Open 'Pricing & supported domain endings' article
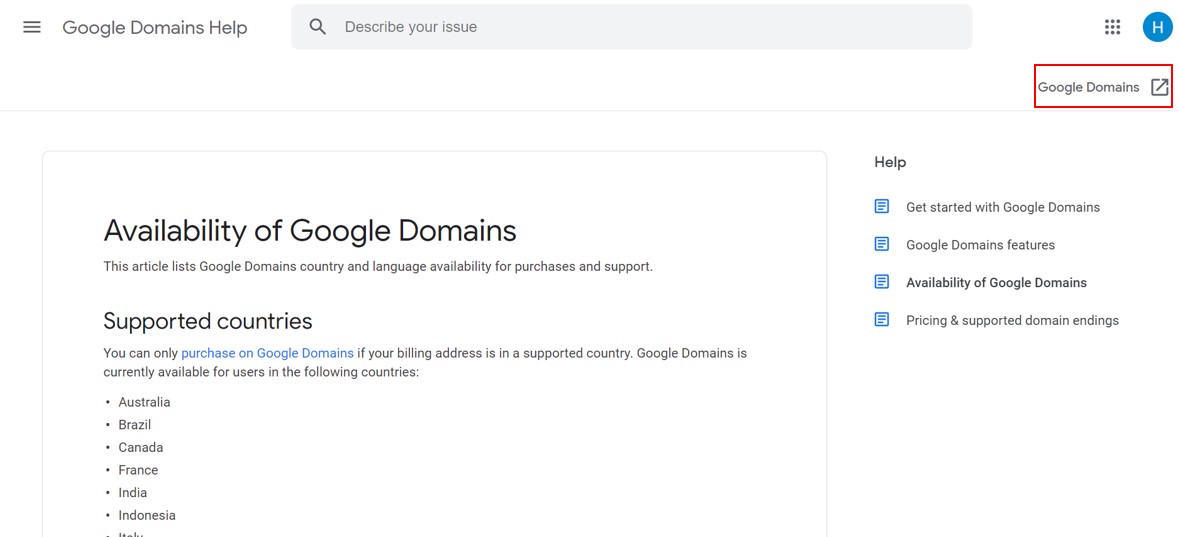The height and width of the screenshot is (537, 1179). coord(1012,321)
